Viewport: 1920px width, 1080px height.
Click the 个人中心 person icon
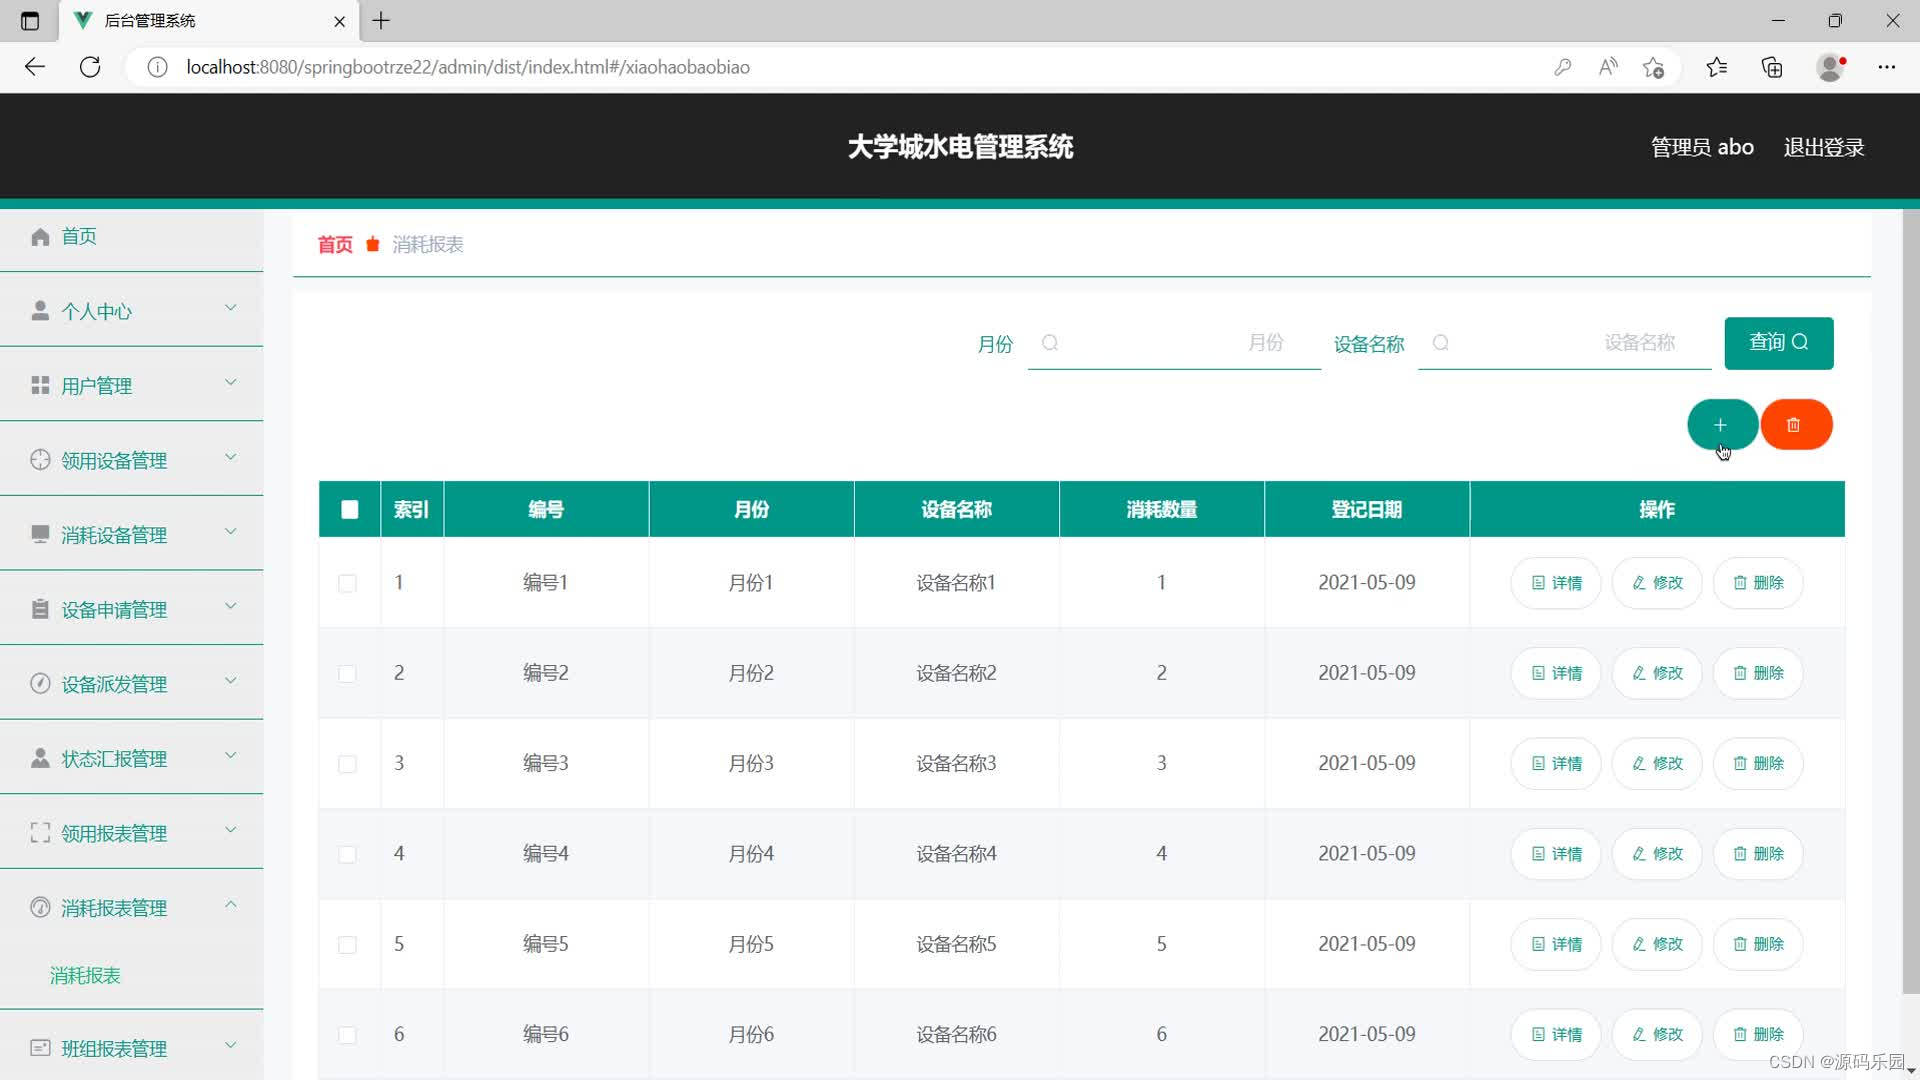point(40,311)
